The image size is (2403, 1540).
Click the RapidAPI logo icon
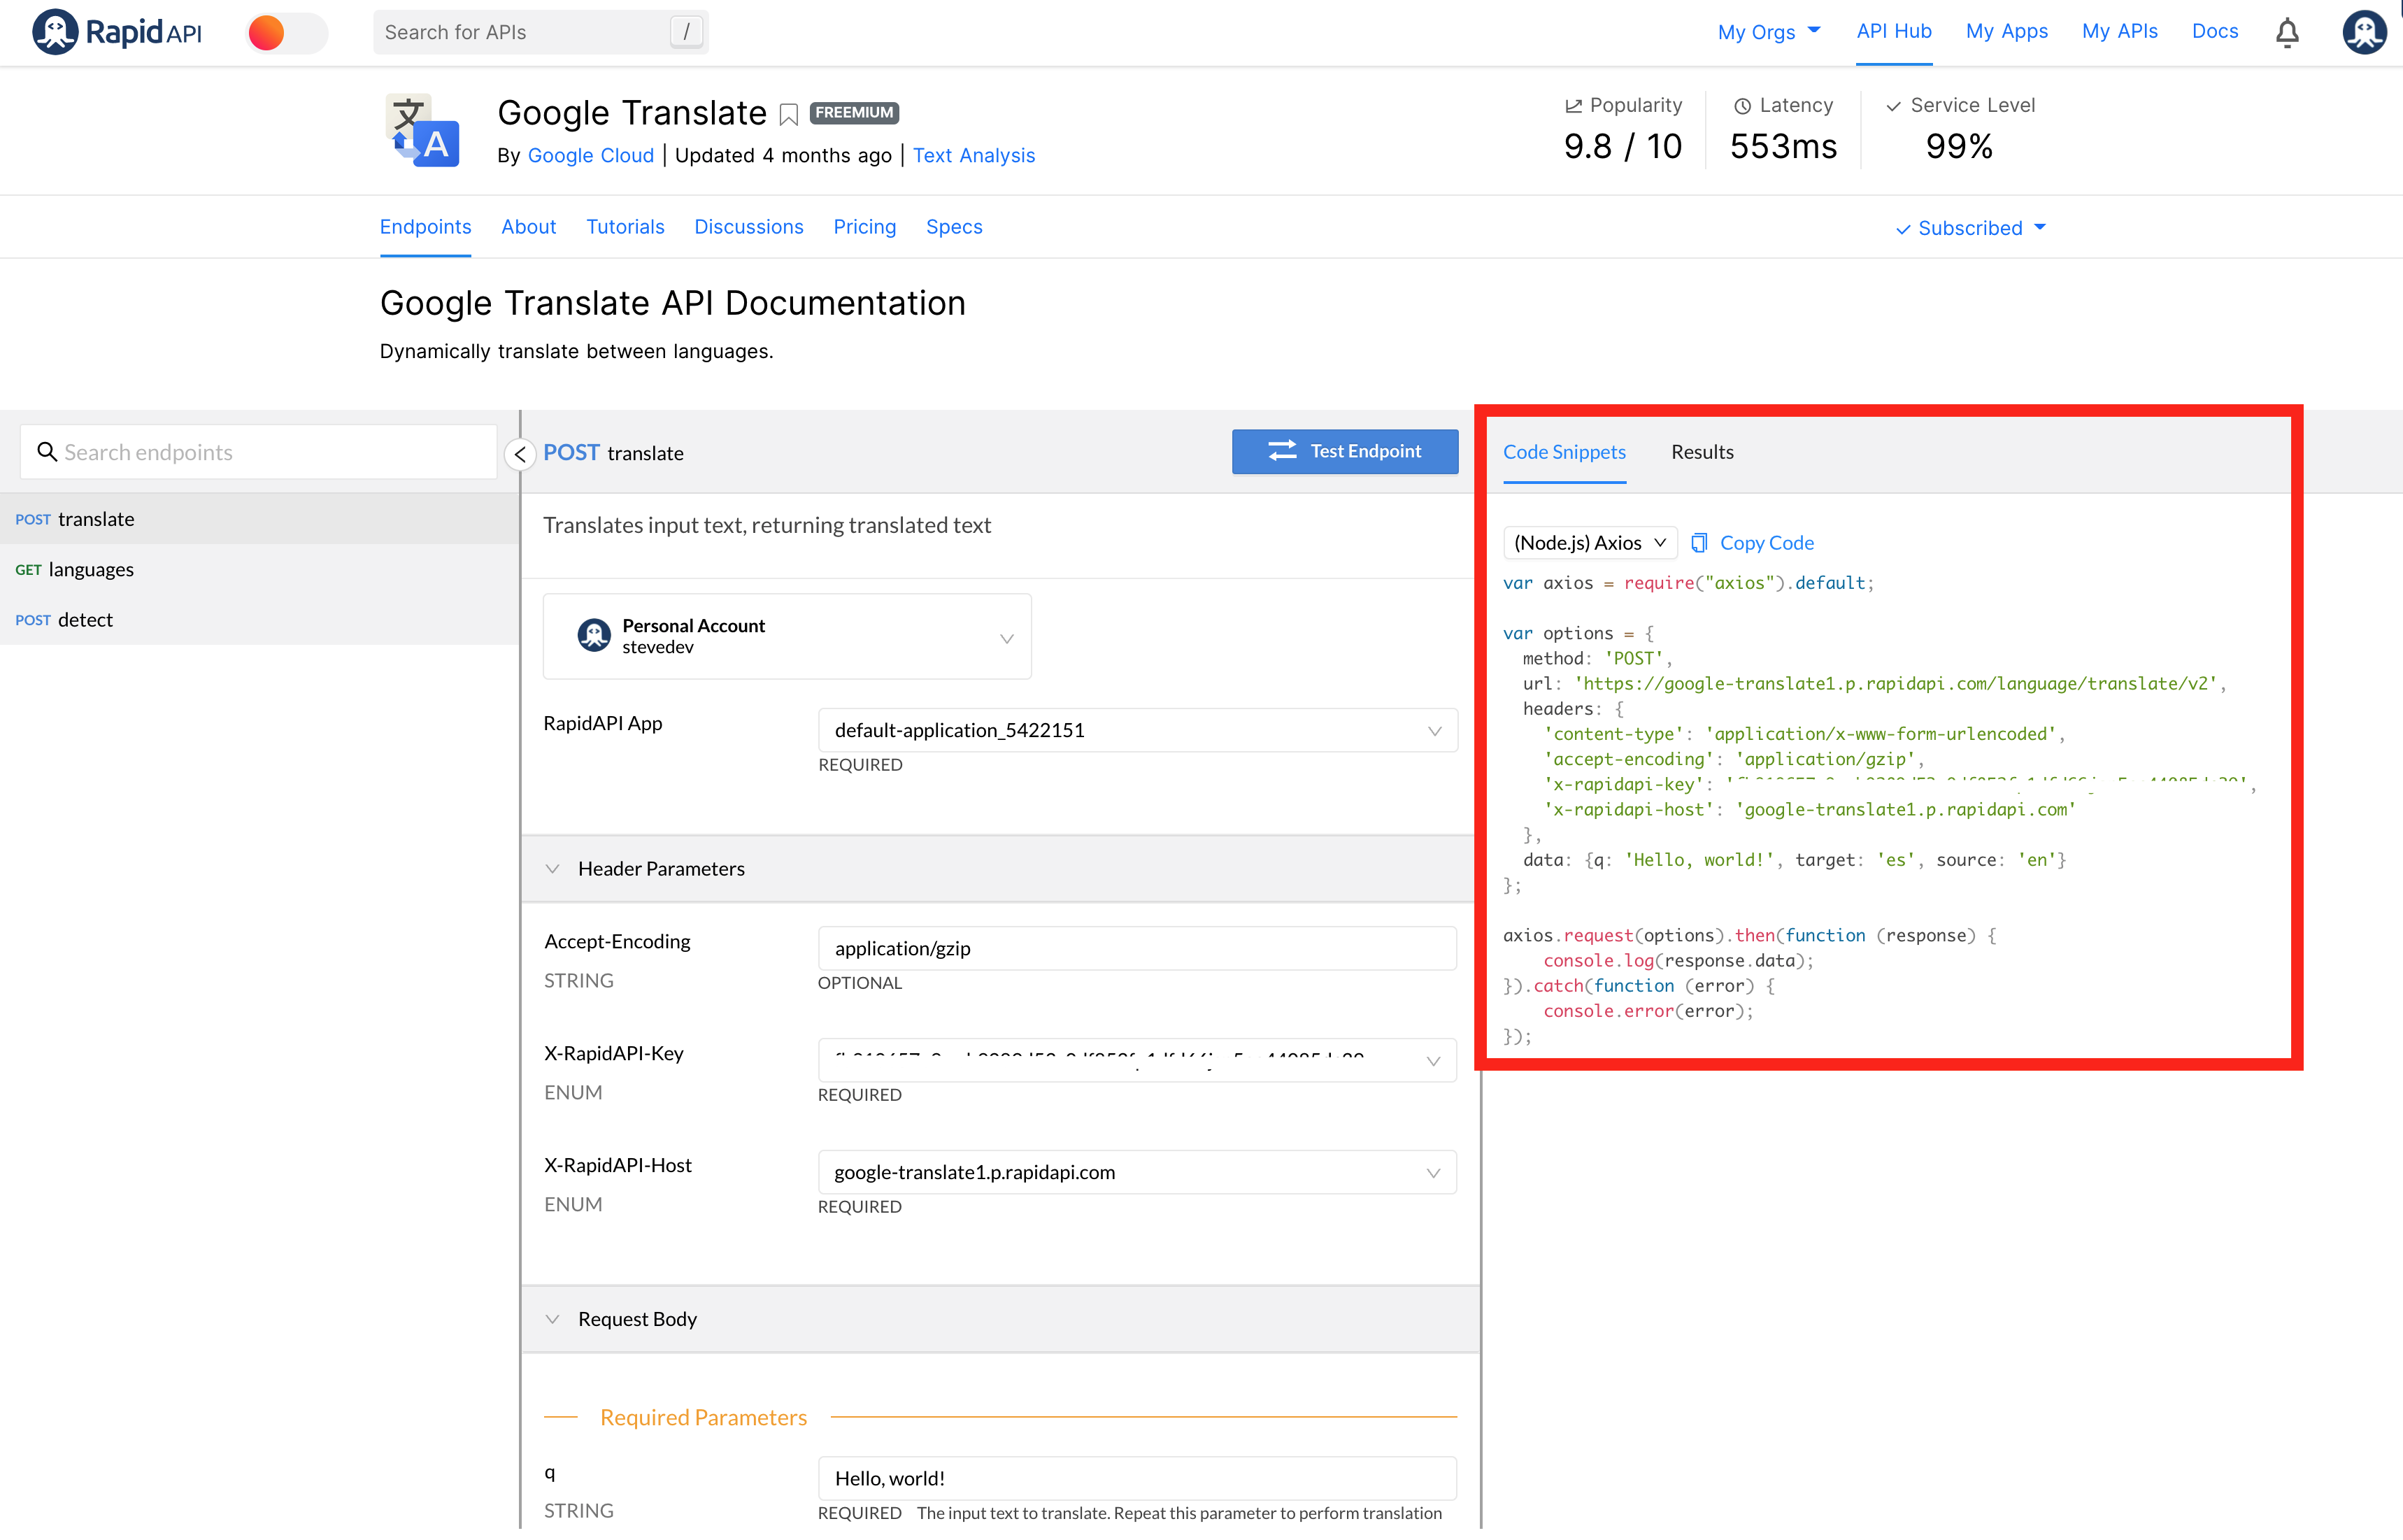51,30
